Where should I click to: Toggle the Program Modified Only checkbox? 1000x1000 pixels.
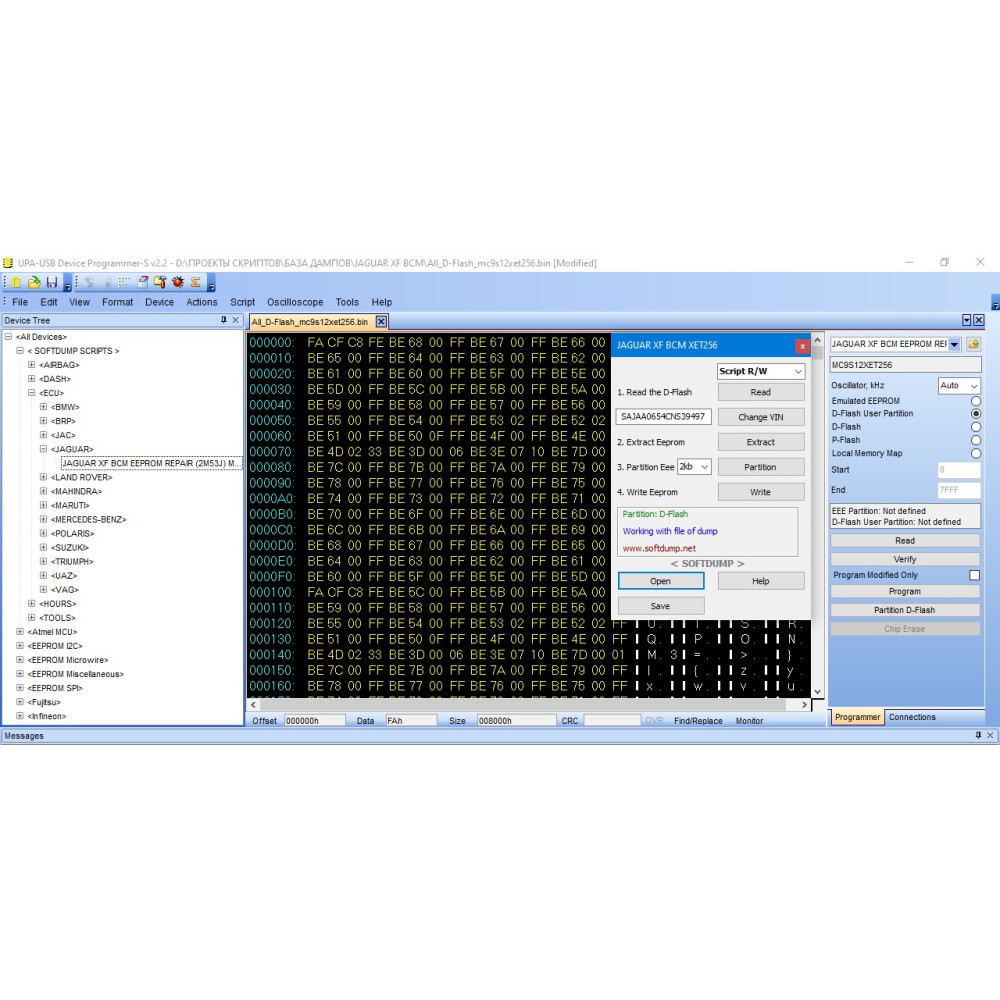(974, 575)
